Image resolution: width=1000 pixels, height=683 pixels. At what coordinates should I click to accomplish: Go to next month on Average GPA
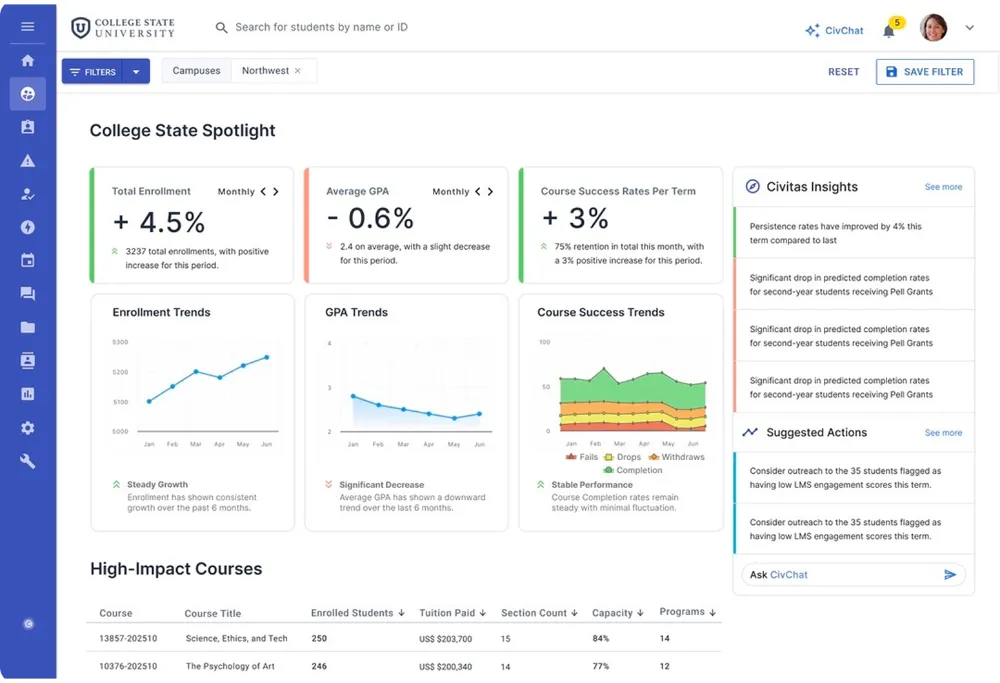coord(490,191)
